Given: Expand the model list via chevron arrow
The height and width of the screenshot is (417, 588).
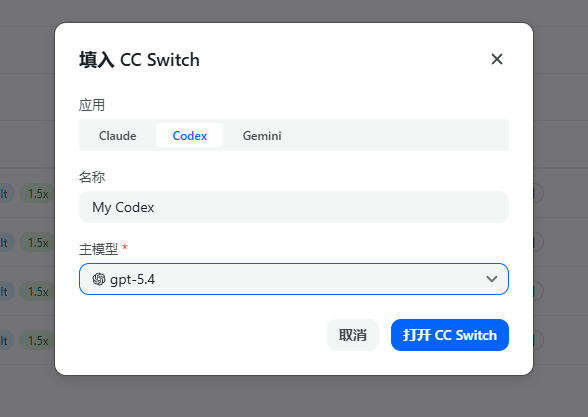Looking at the screenshot, I should tap(492, 279).
